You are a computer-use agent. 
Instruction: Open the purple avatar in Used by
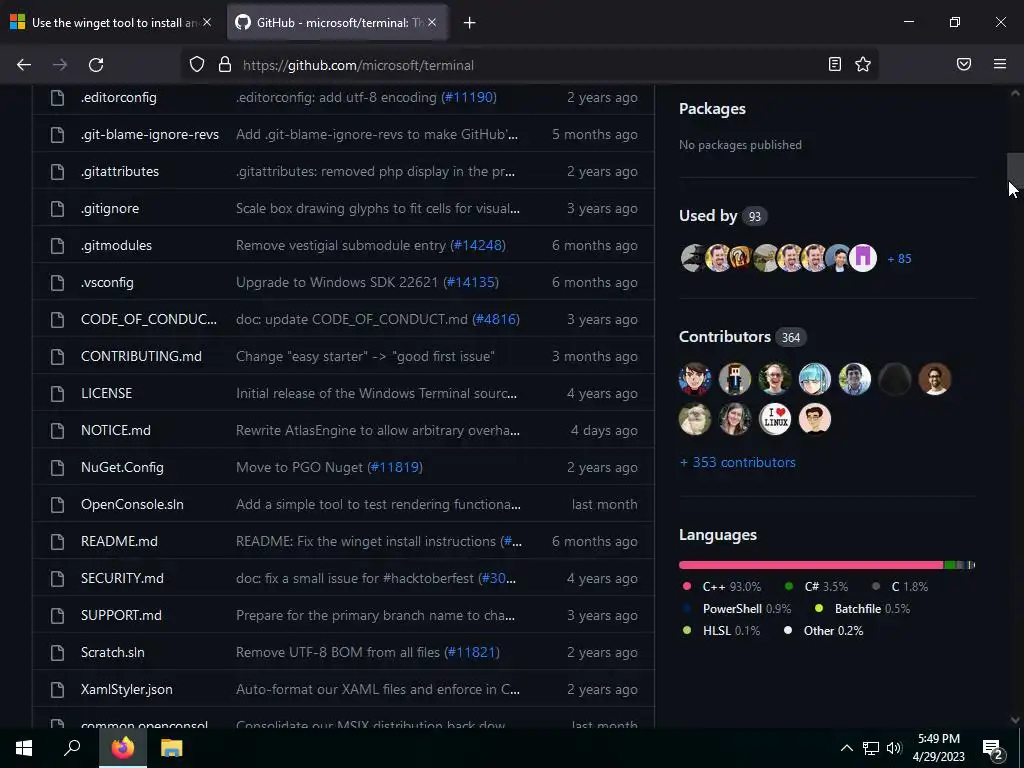tap(863, 258)
